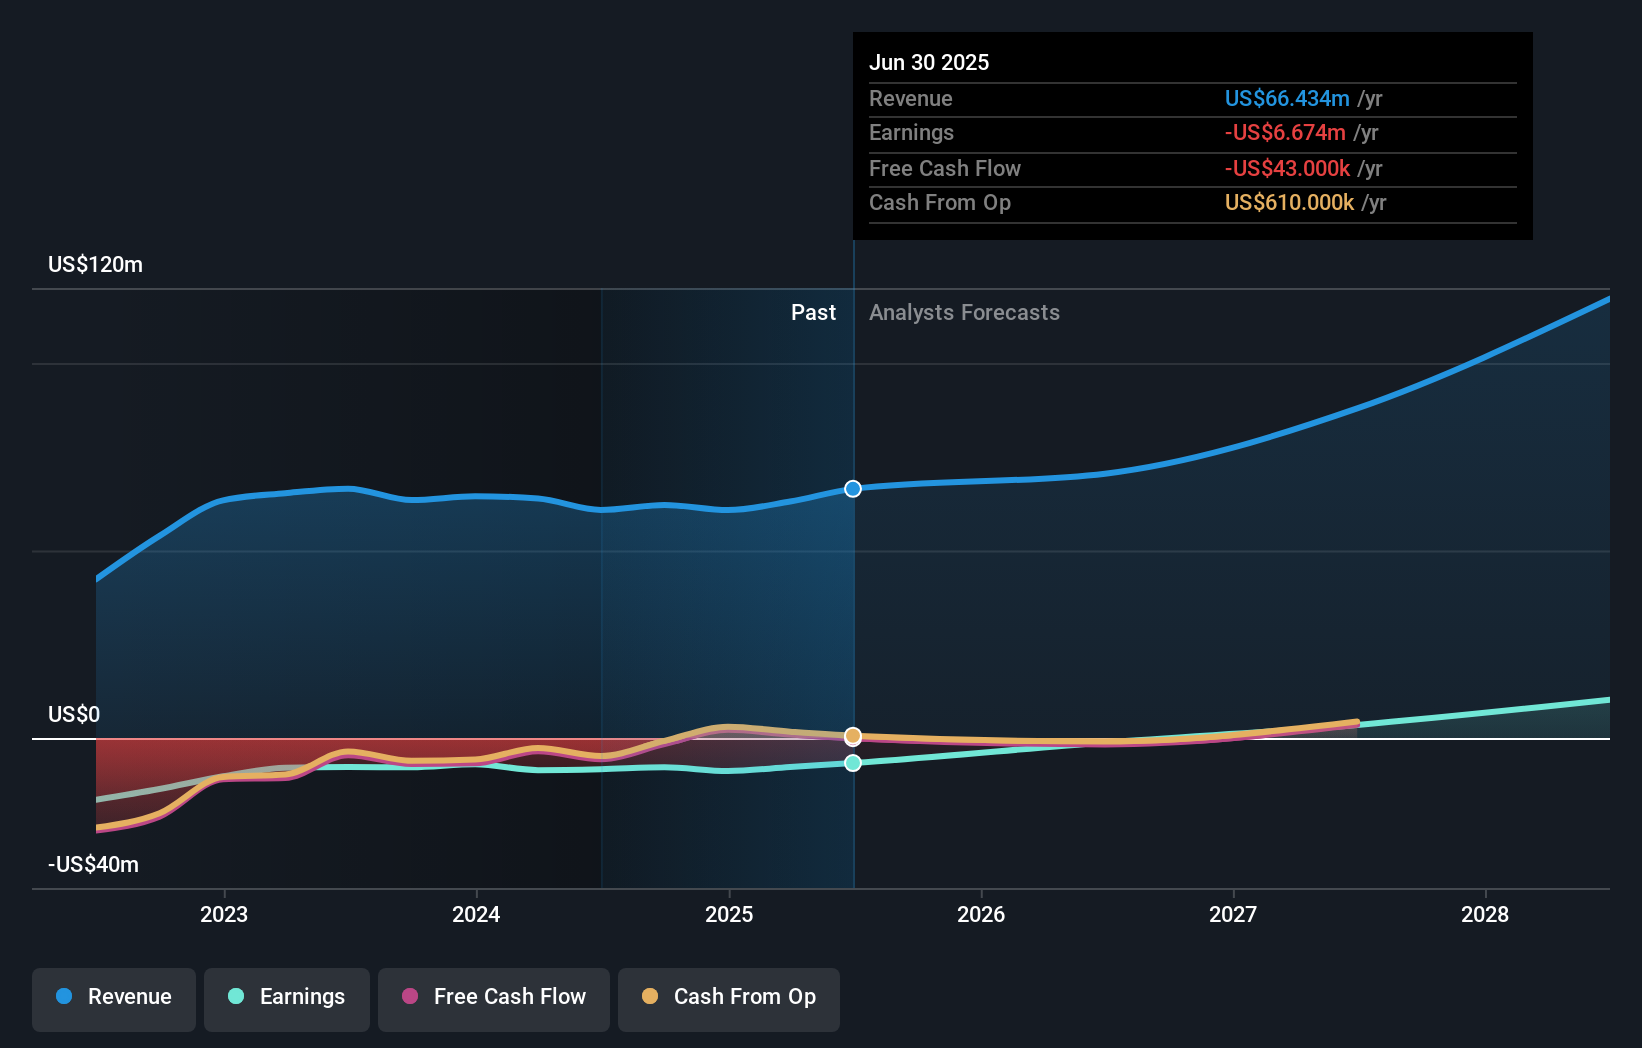Image resolution: width=1642 pixels, height=1048 pixels.
Task: Toggle the Earnings legend series
Action: point(287,999)
